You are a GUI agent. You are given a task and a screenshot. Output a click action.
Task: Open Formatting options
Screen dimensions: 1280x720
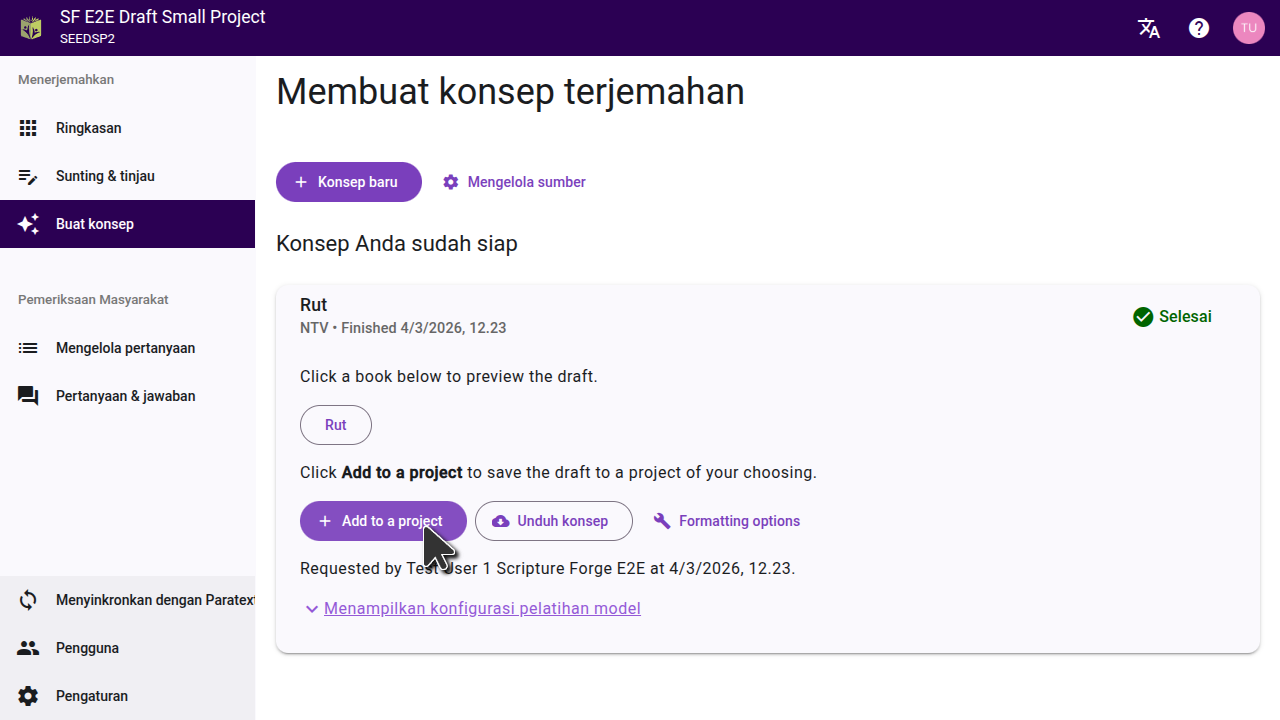pyautogui.click(x=727, y=521)
